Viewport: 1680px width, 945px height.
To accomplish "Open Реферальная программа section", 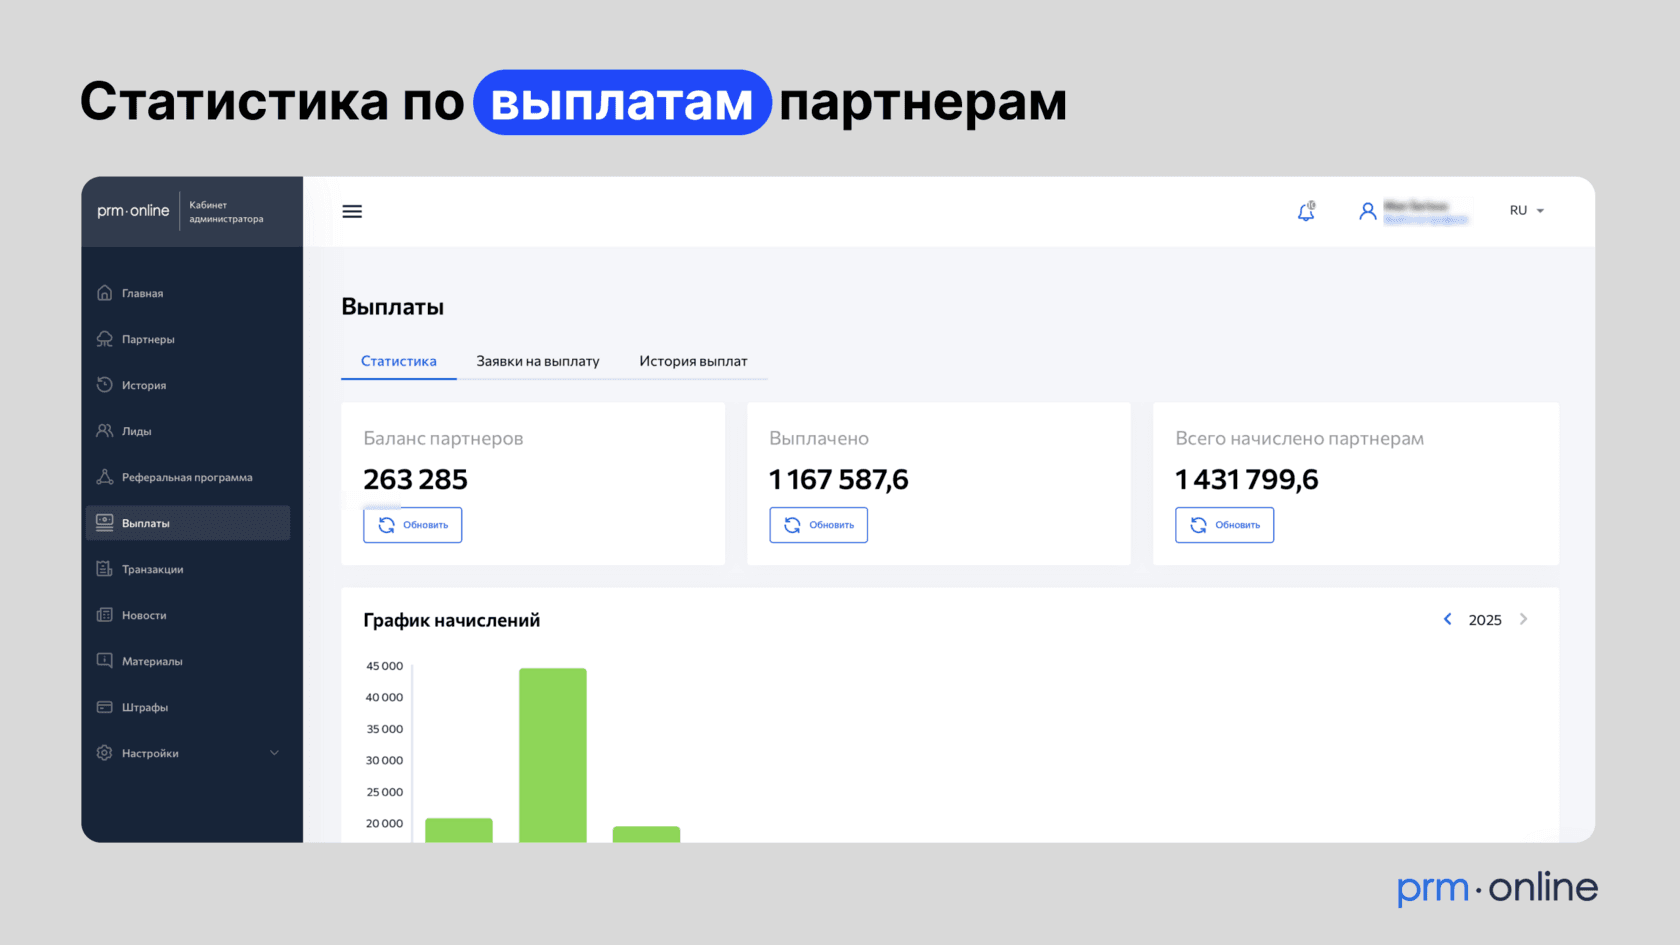I will [187, 478].
